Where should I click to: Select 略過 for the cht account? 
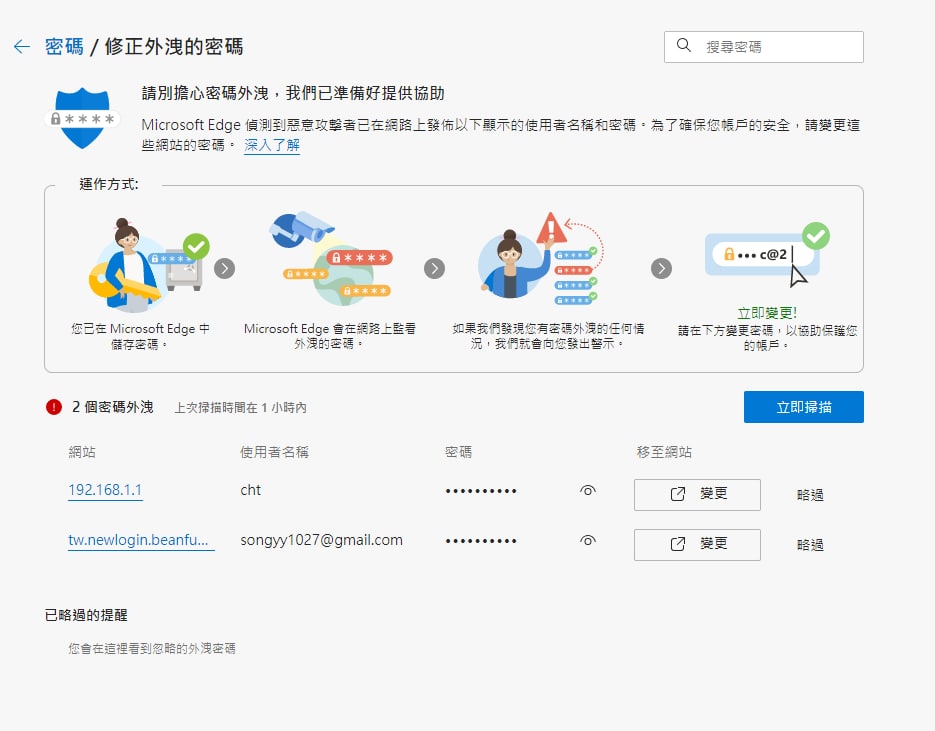click(810, 495)
